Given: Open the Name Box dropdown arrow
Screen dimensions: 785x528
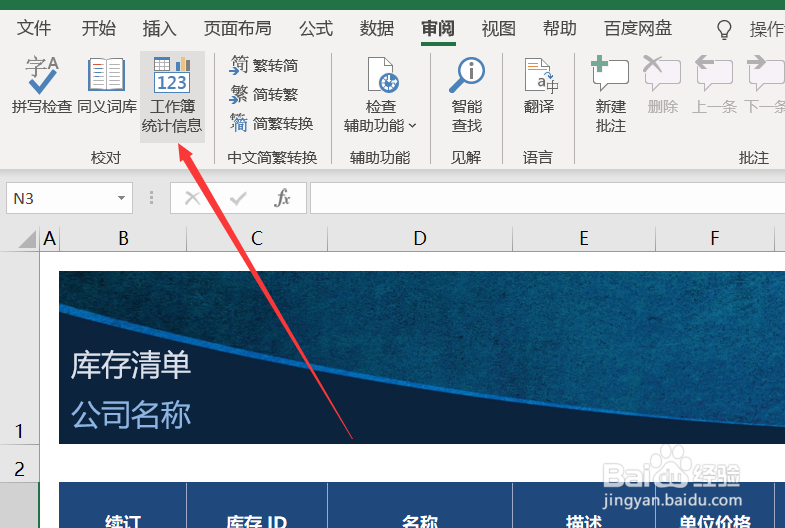Looking at the screenshot, I should (121, 198).
